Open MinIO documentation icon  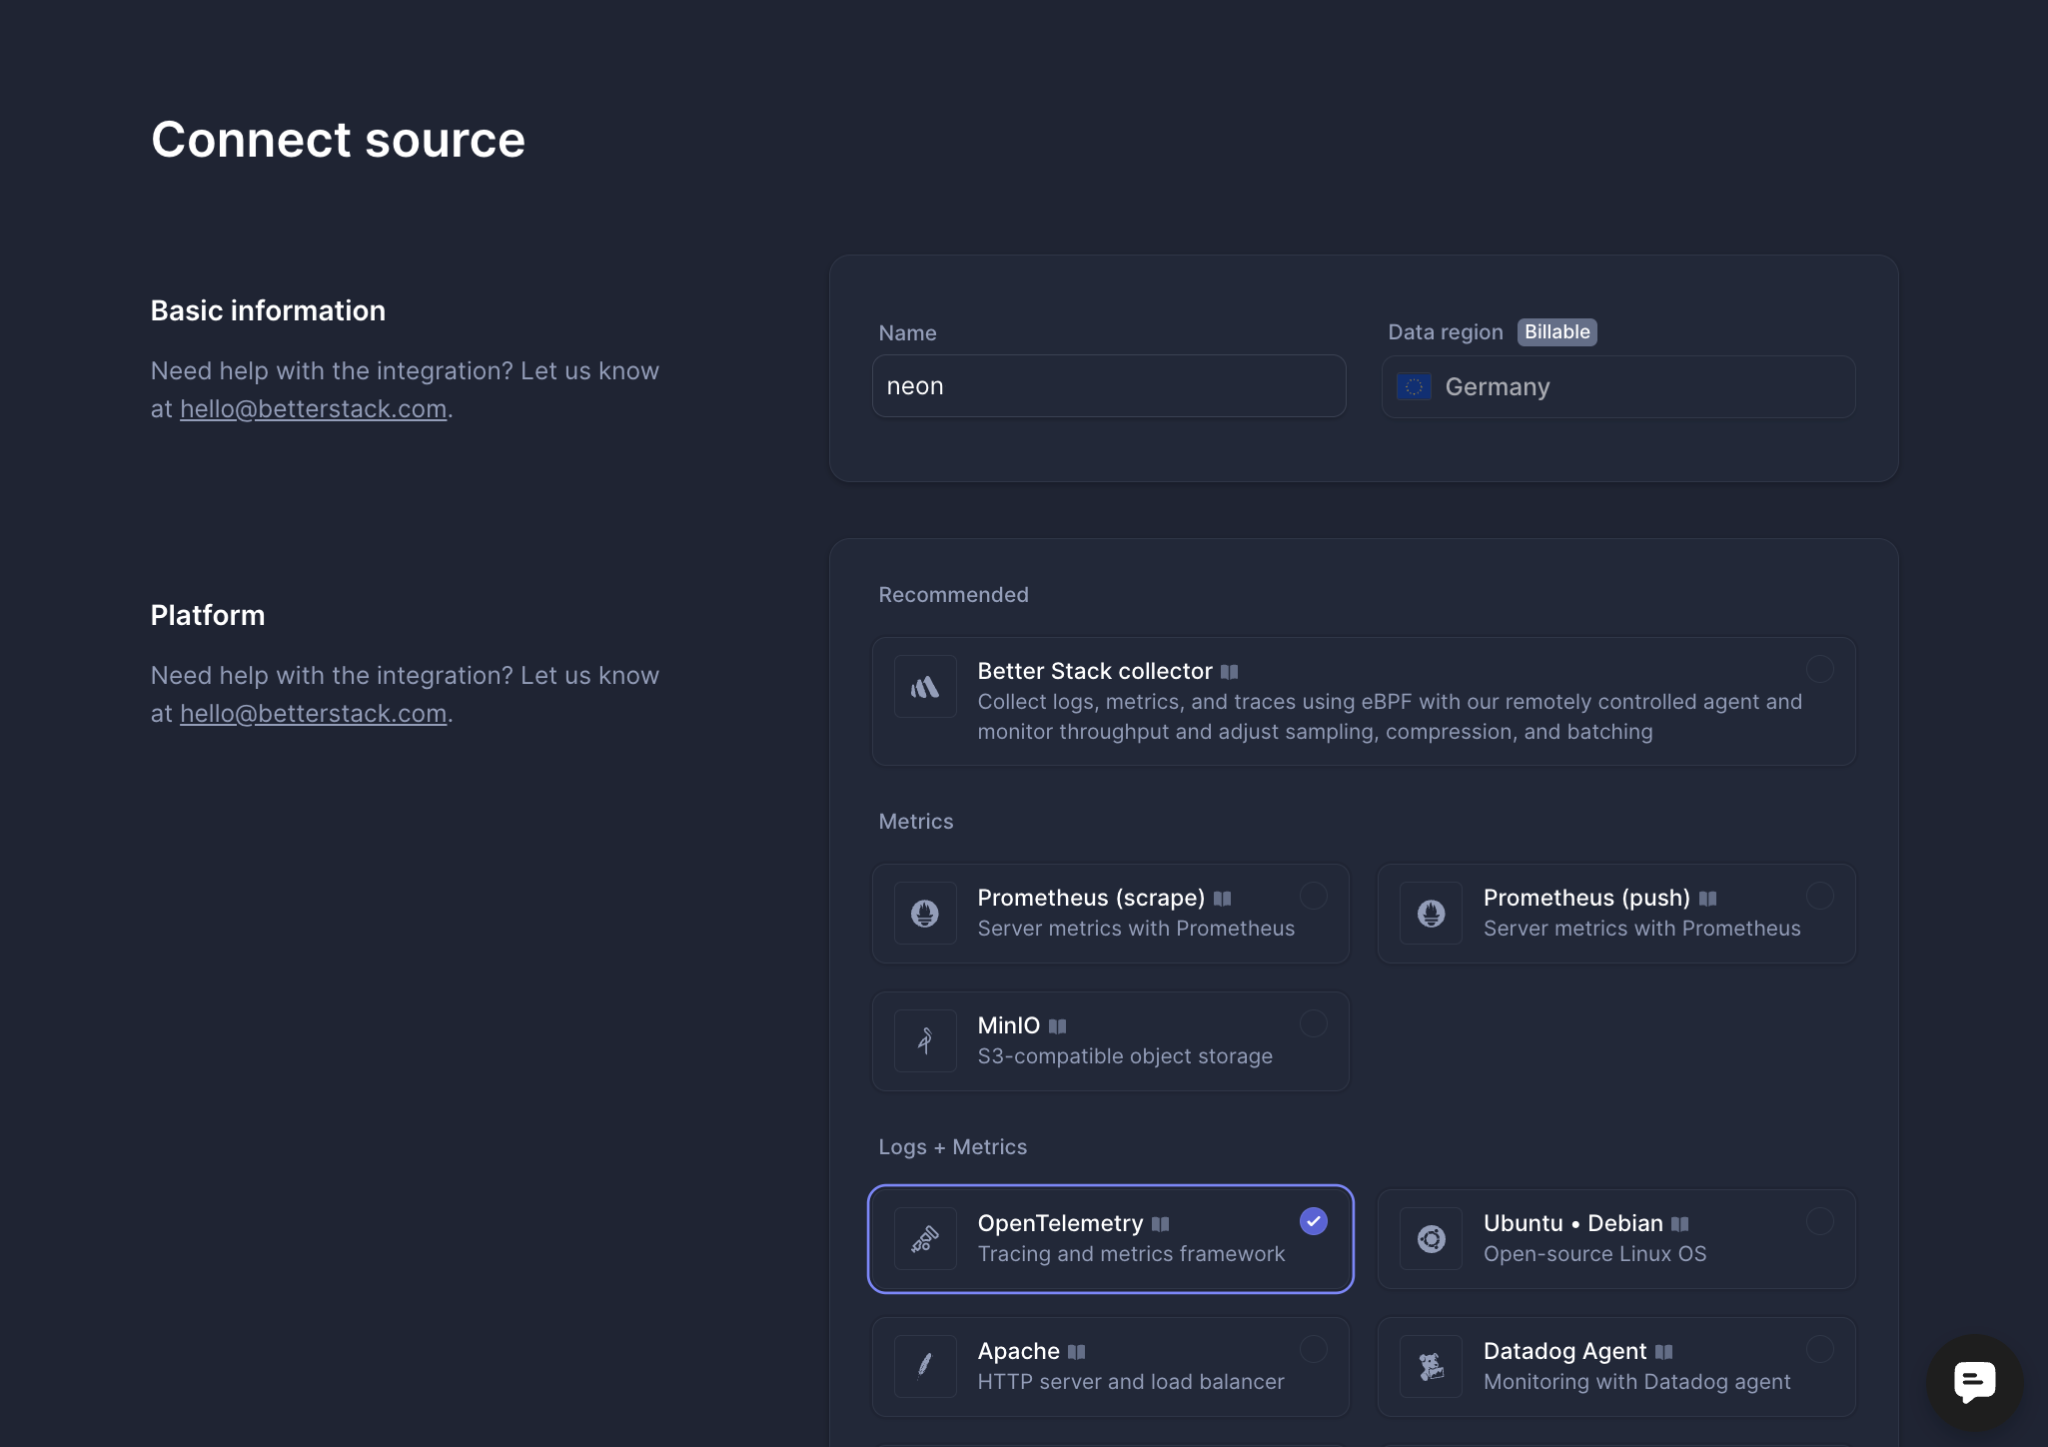(x=1059, y=1025)
